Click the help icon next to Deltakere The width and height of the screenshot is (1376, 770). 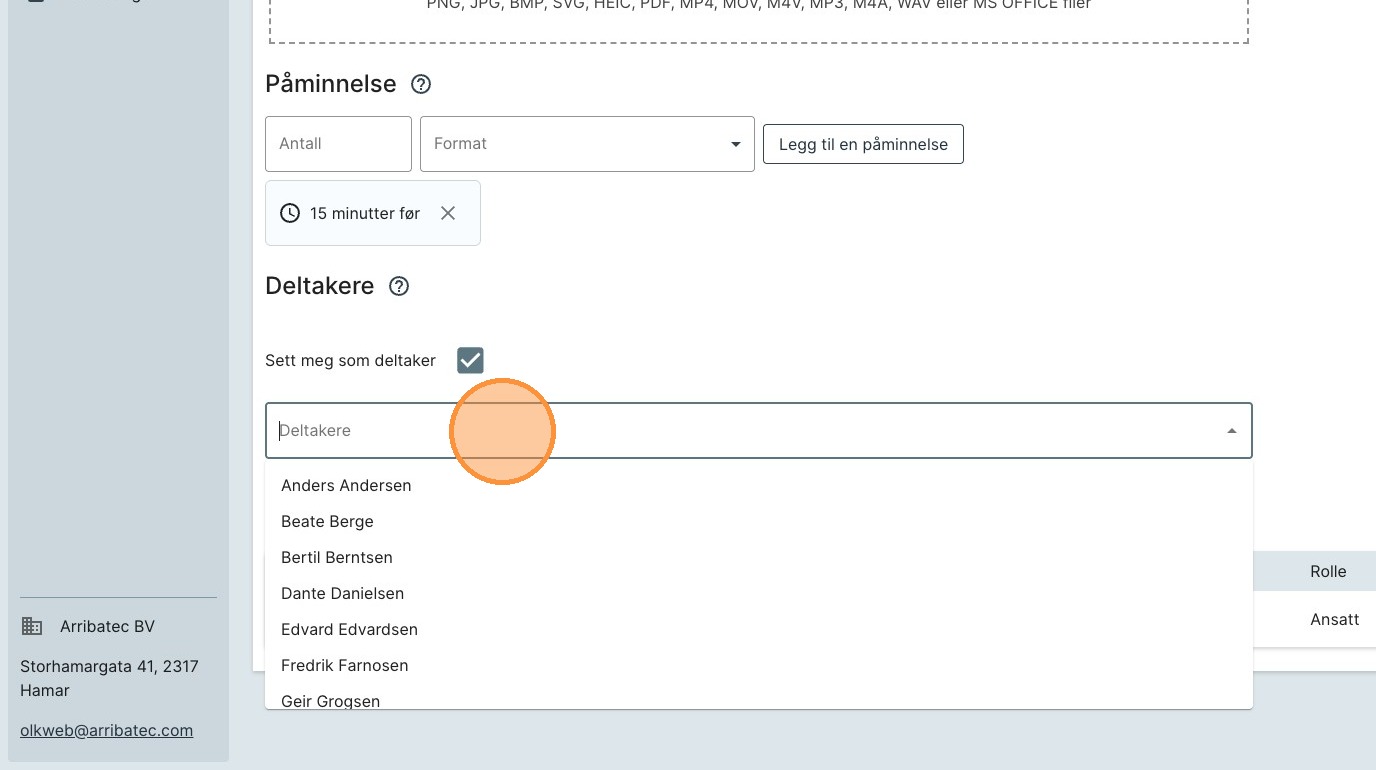pyautogui.click(x=399, y=287)
